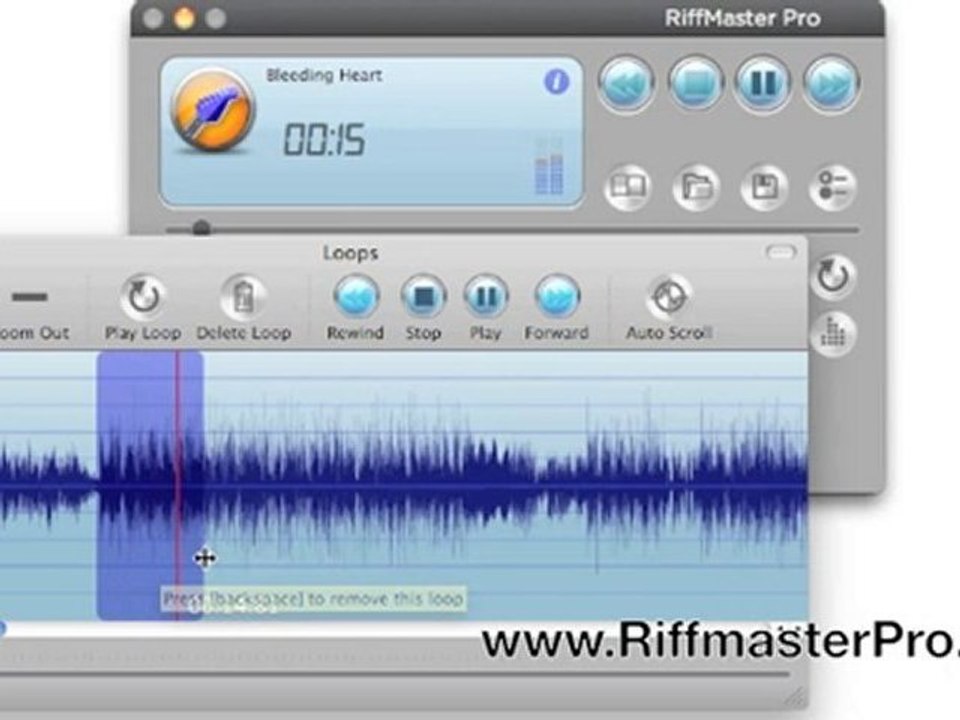Click the Bleeding Heart song title

point(324,75)
